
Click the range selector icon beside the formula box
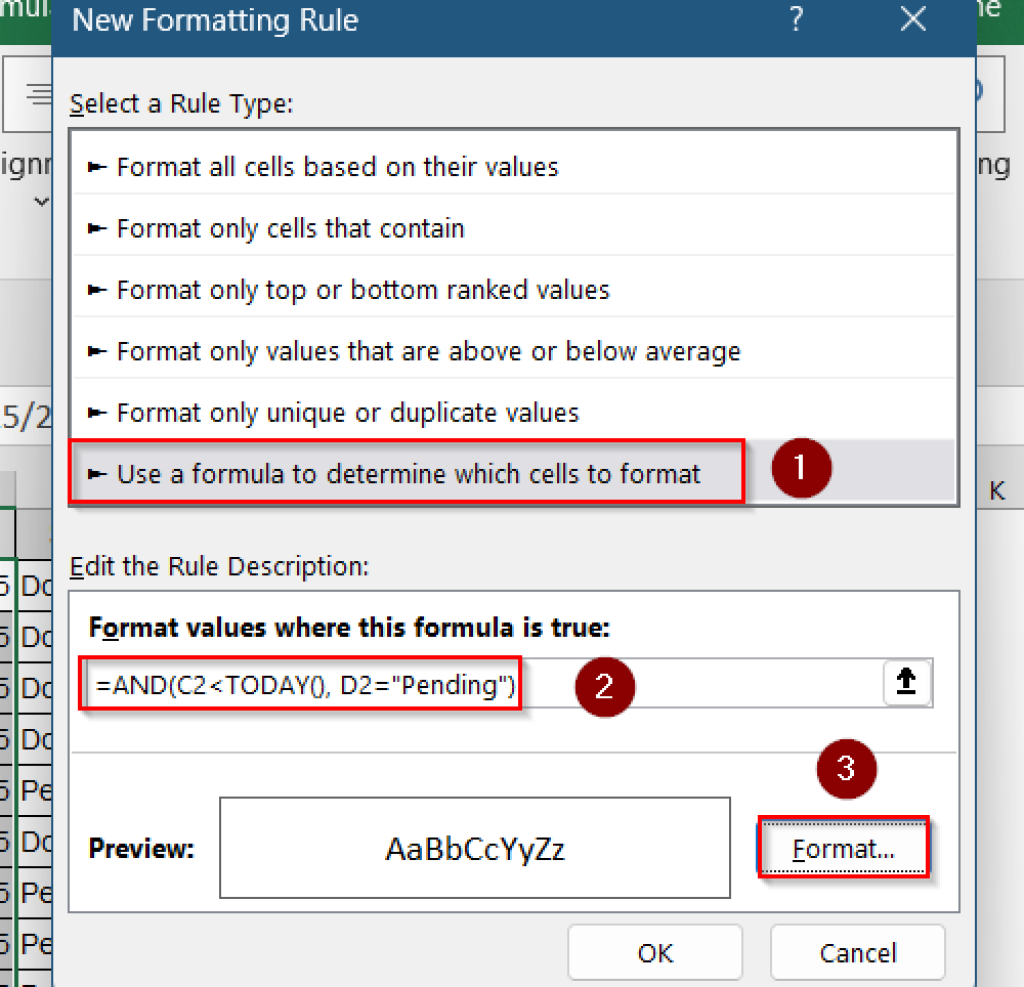tap(906, 682)
